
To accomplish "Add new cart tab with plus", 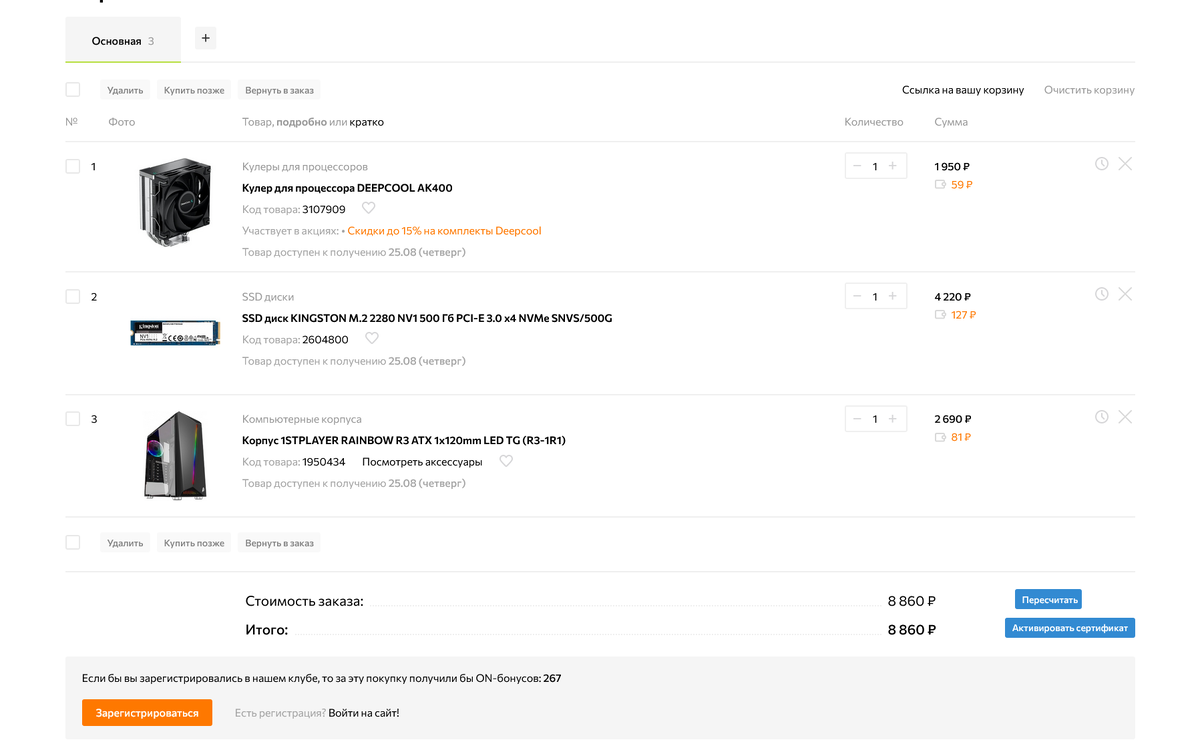I will click(x=205, y=38).
